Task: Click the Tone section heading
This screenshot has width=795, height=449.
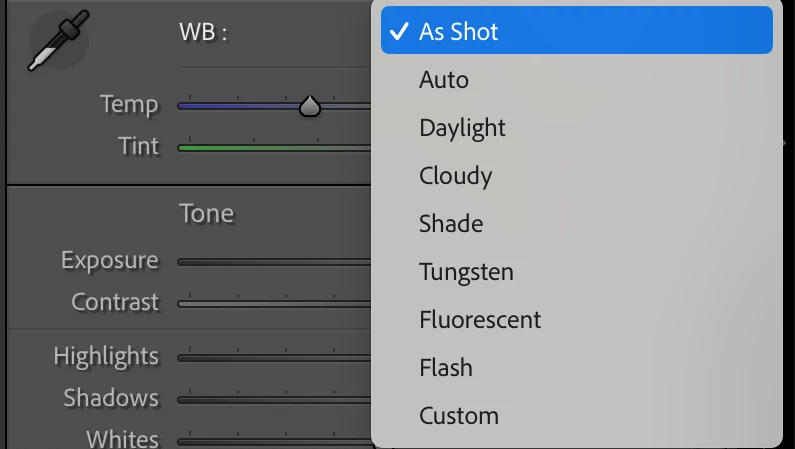Action: (206, 213)
